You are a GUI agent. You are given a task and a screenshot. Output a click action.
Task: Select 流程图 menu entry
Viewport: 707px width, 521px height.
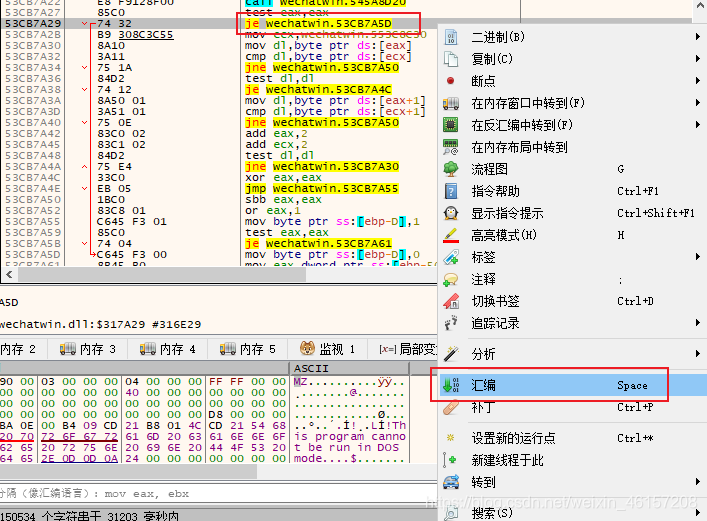[573, 169]
